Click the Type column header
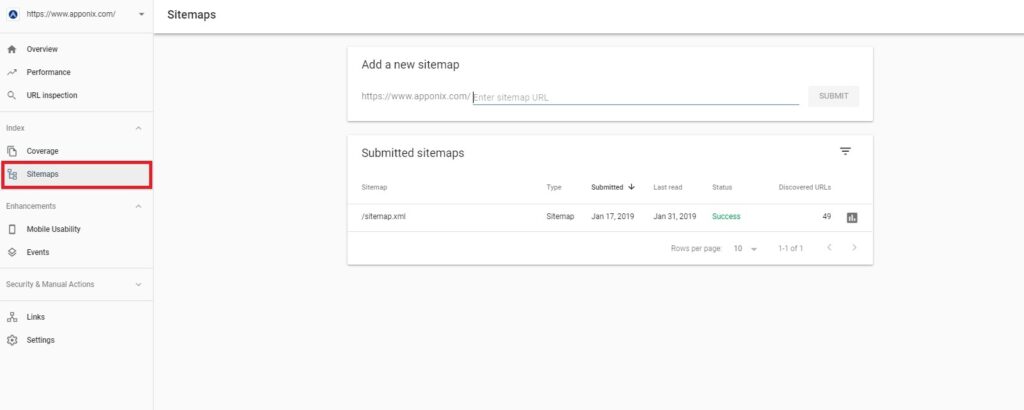 click(x=554, y=187)
